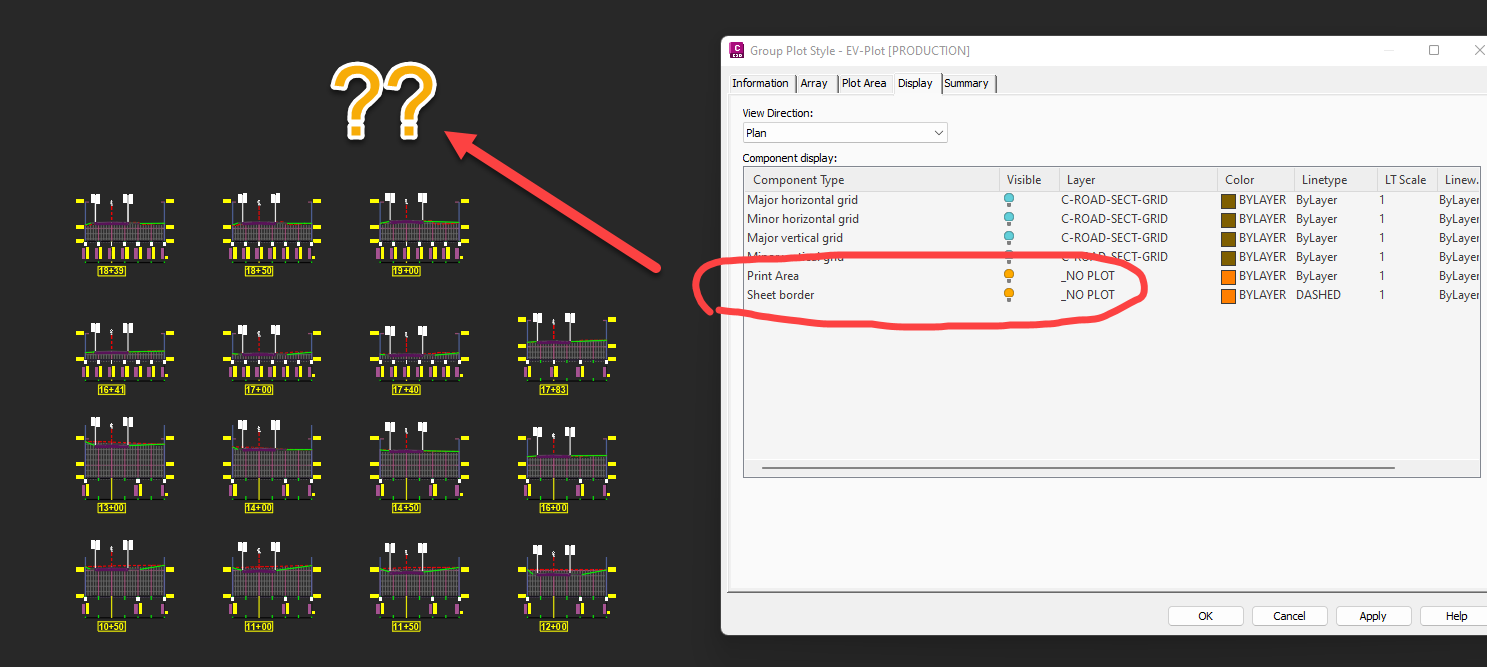The width and height of the screenshot is (1487, 667).
Task: Click the horizontal scrollbar below the component table
Action: pos(1080,467)
